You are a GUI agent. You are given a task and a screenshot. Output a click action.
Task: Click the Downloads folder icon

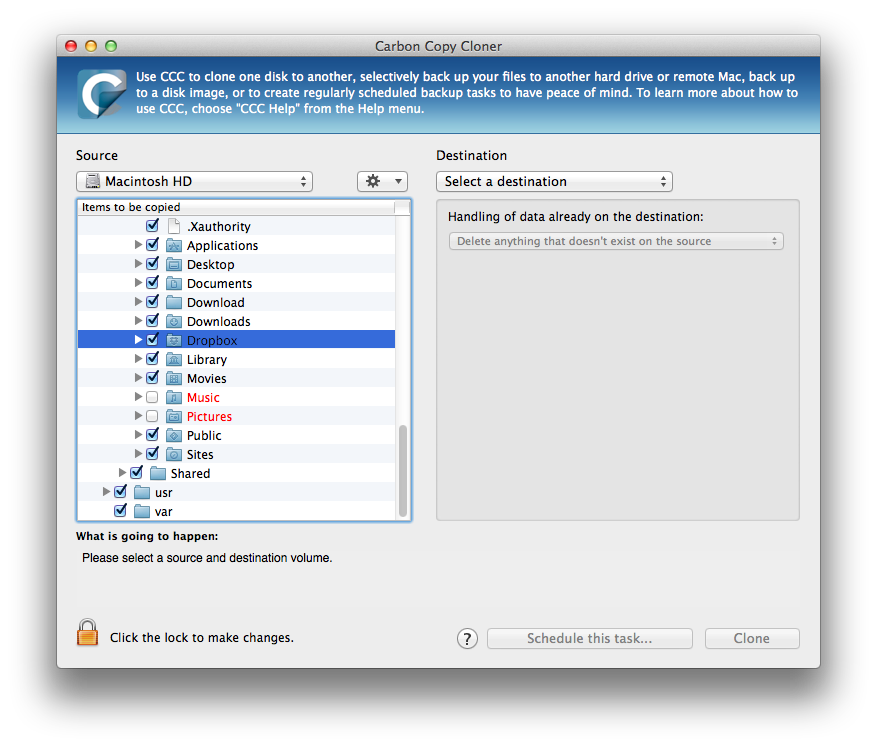coord(174,321)
